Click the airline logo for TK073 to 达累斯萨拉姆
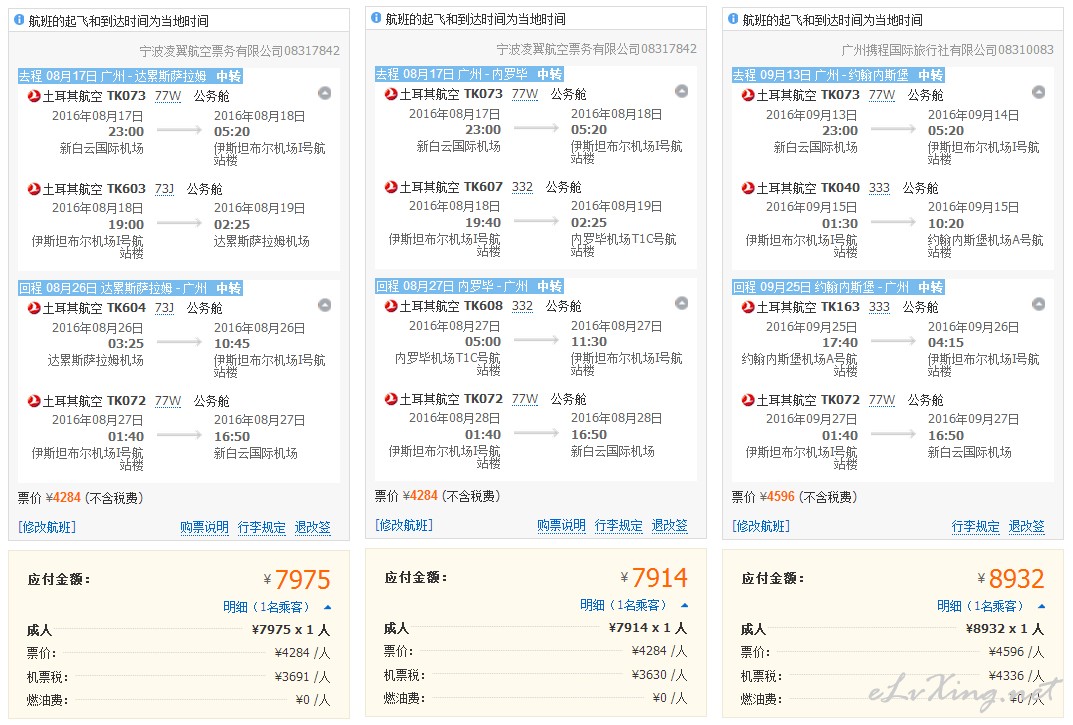 (34, 96)
